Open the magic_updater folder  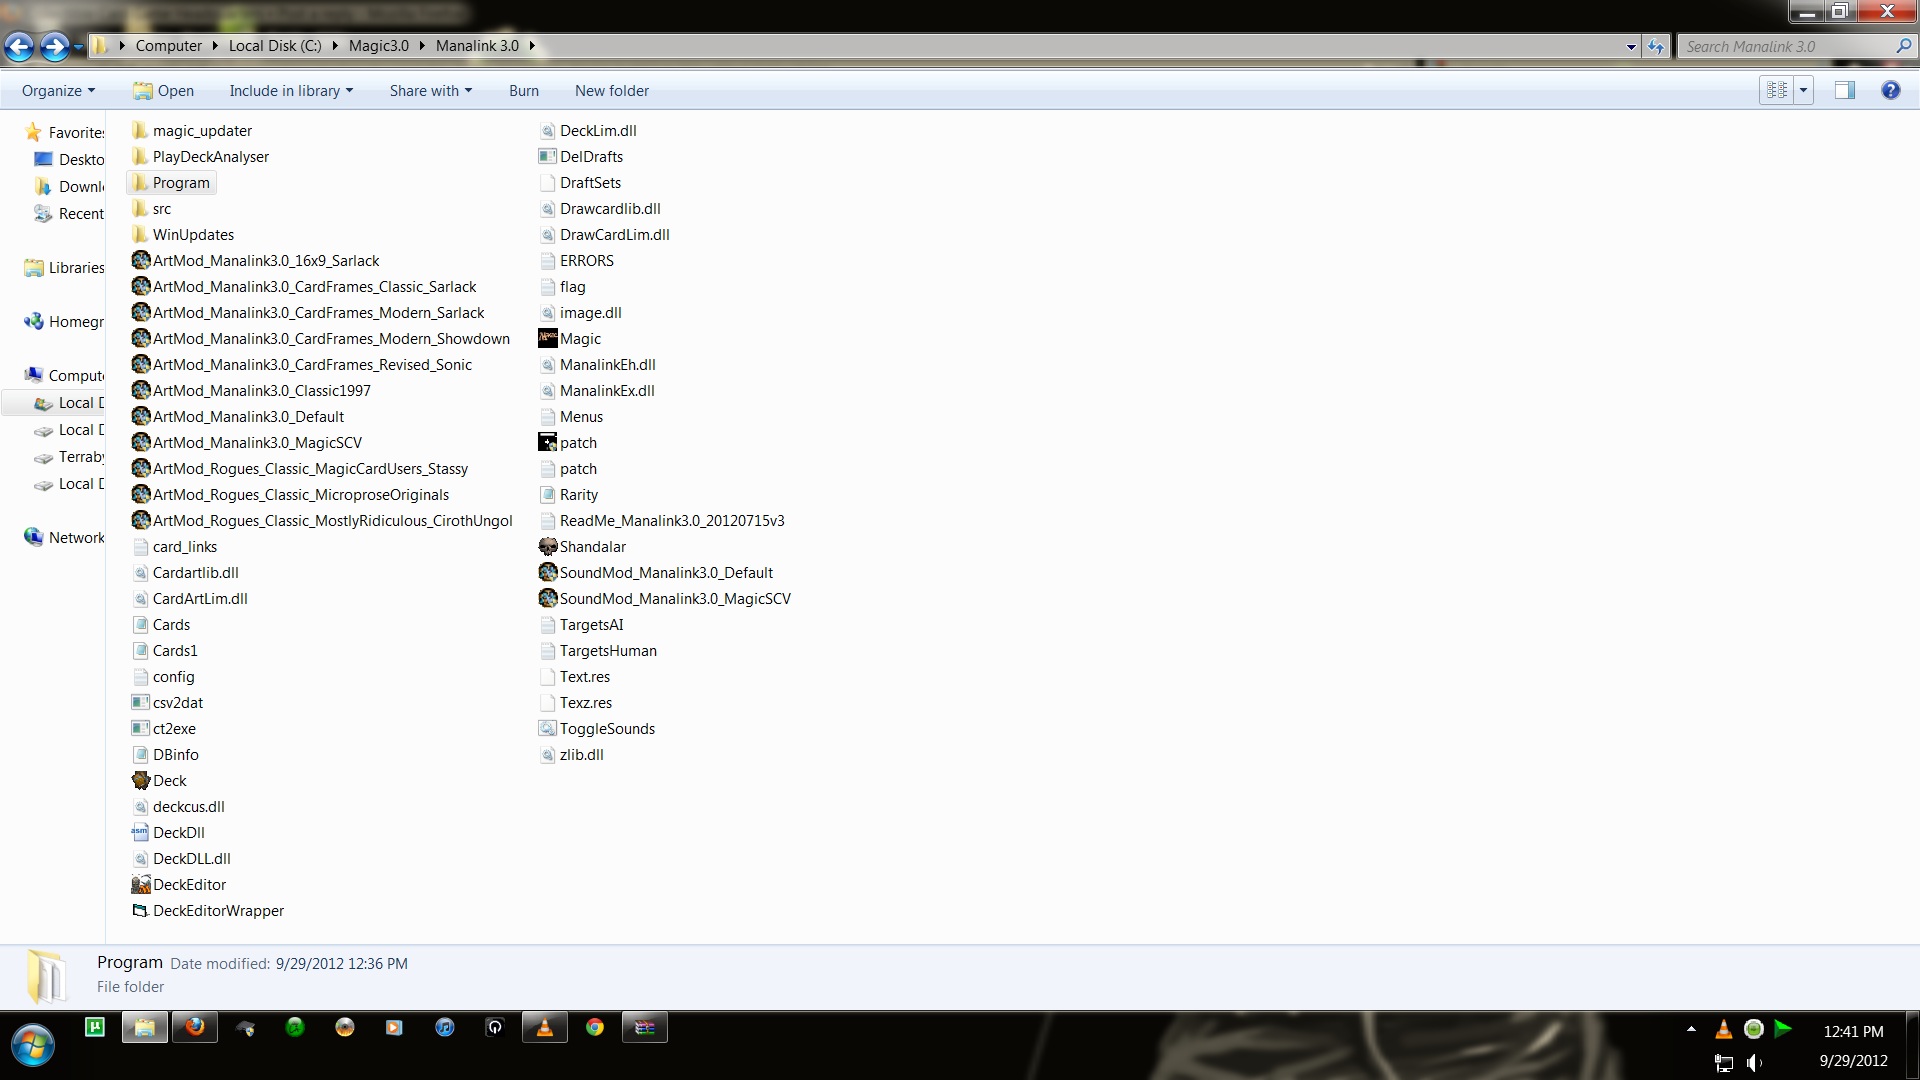pos(201,130)
